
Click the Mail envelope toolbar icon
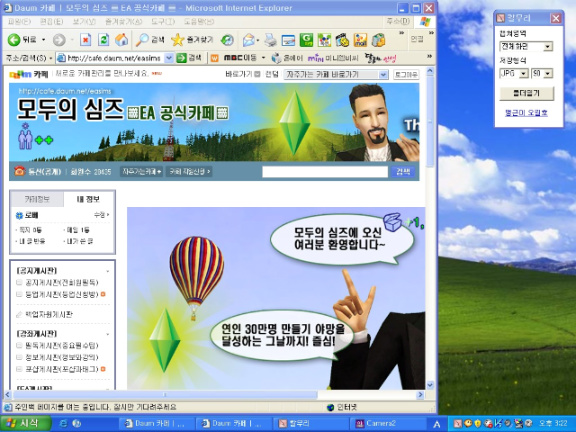[x=249, y=40]
